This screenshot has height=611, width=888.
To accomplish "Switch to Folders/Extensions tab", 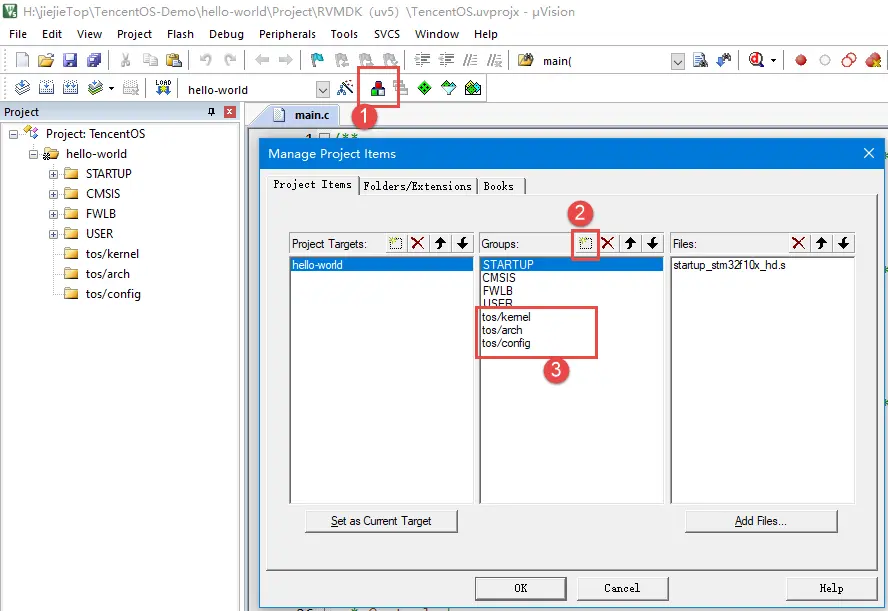I will point(417,186).
